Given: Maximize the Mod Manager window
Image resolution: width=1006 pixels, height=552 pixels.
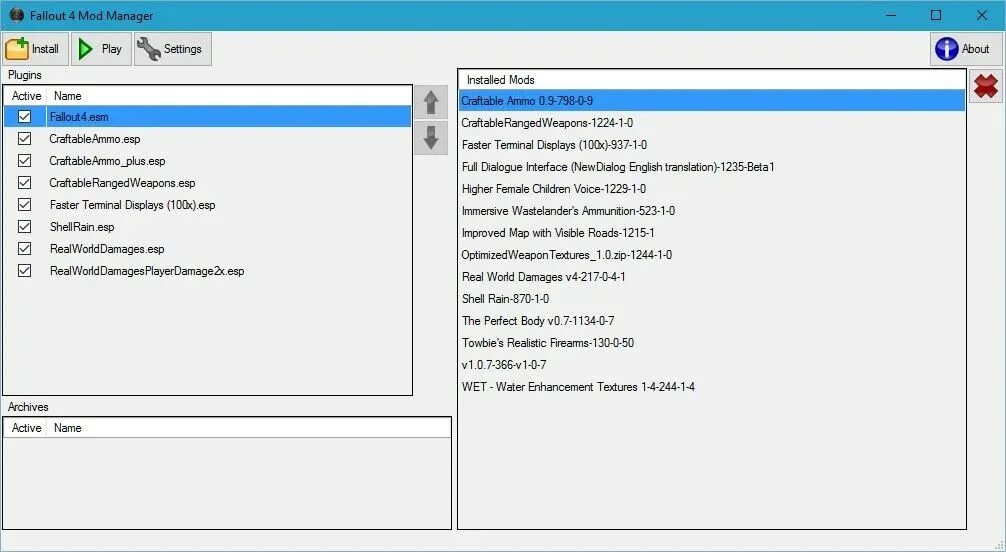Looking at the screenshot, I should (x=936, y=15).
